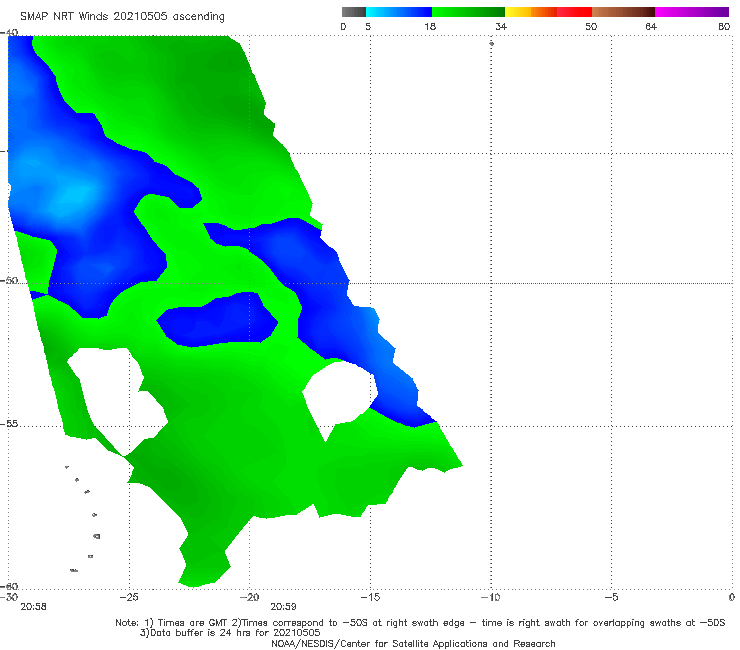Click the light cyan low-wind patch
Image resolution: width=740 pixels, height=650 pixels.
point(76,196)
